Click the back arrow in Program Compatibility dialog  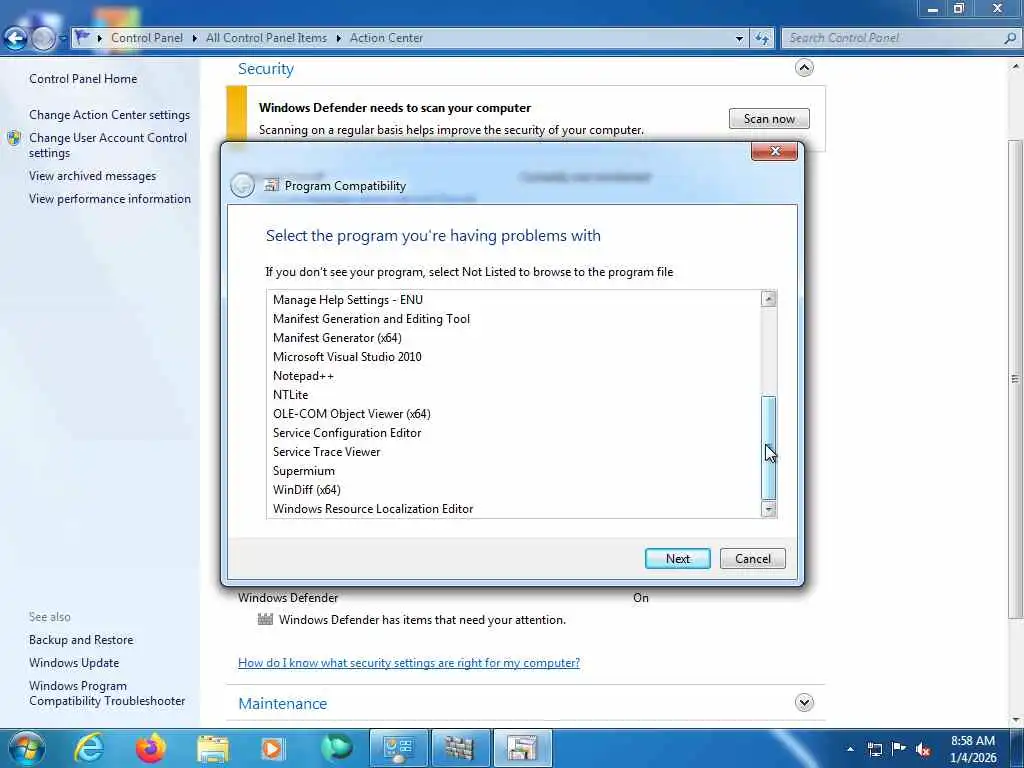coord(242,185)
